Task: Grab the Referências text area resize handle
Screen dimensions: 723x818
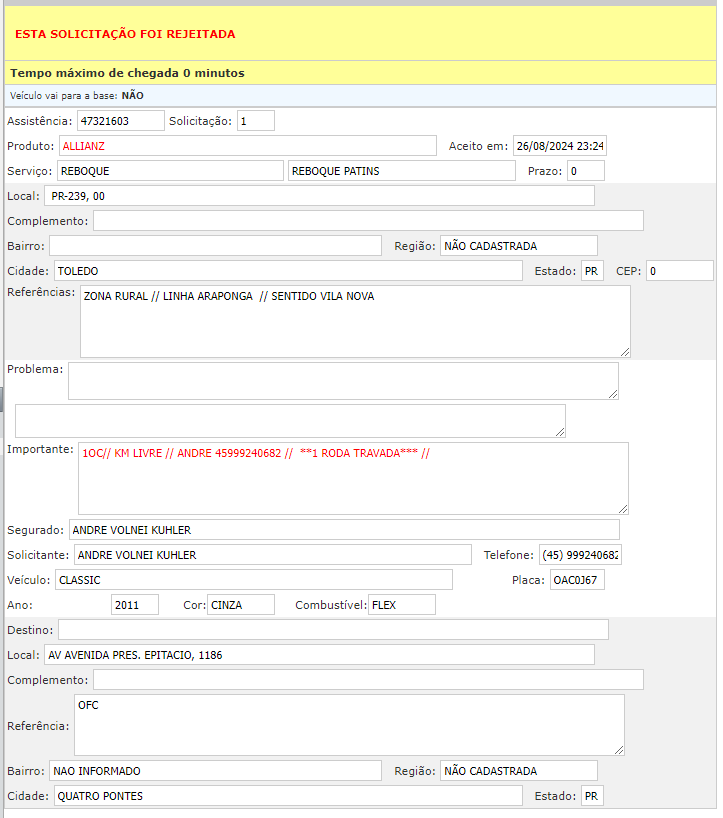Action: pos(625,352)
